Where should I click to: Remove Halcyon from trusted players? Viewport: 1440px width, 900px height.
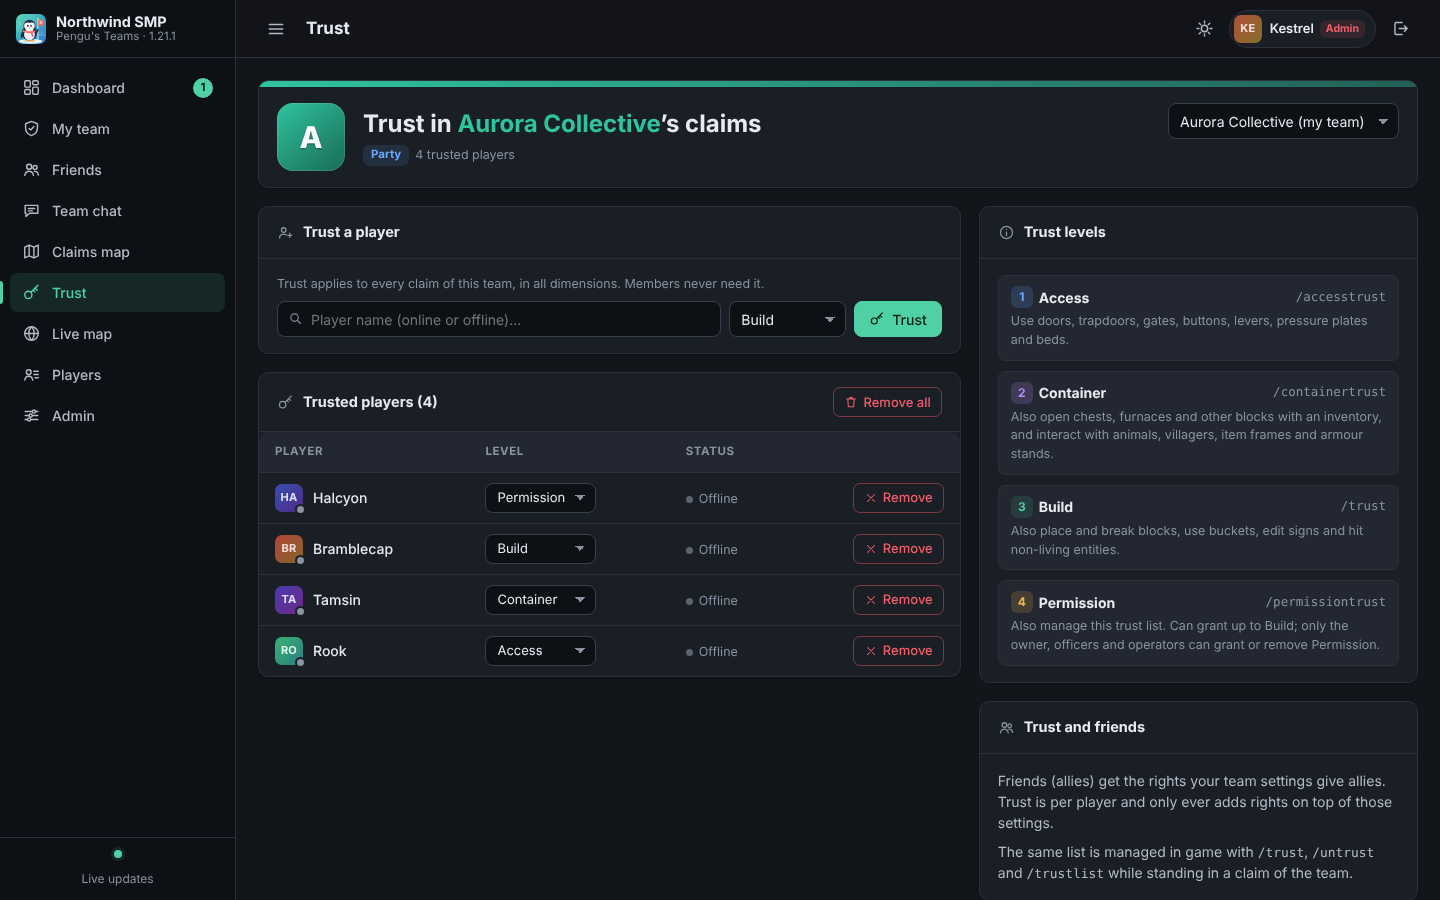pos(898,498)
